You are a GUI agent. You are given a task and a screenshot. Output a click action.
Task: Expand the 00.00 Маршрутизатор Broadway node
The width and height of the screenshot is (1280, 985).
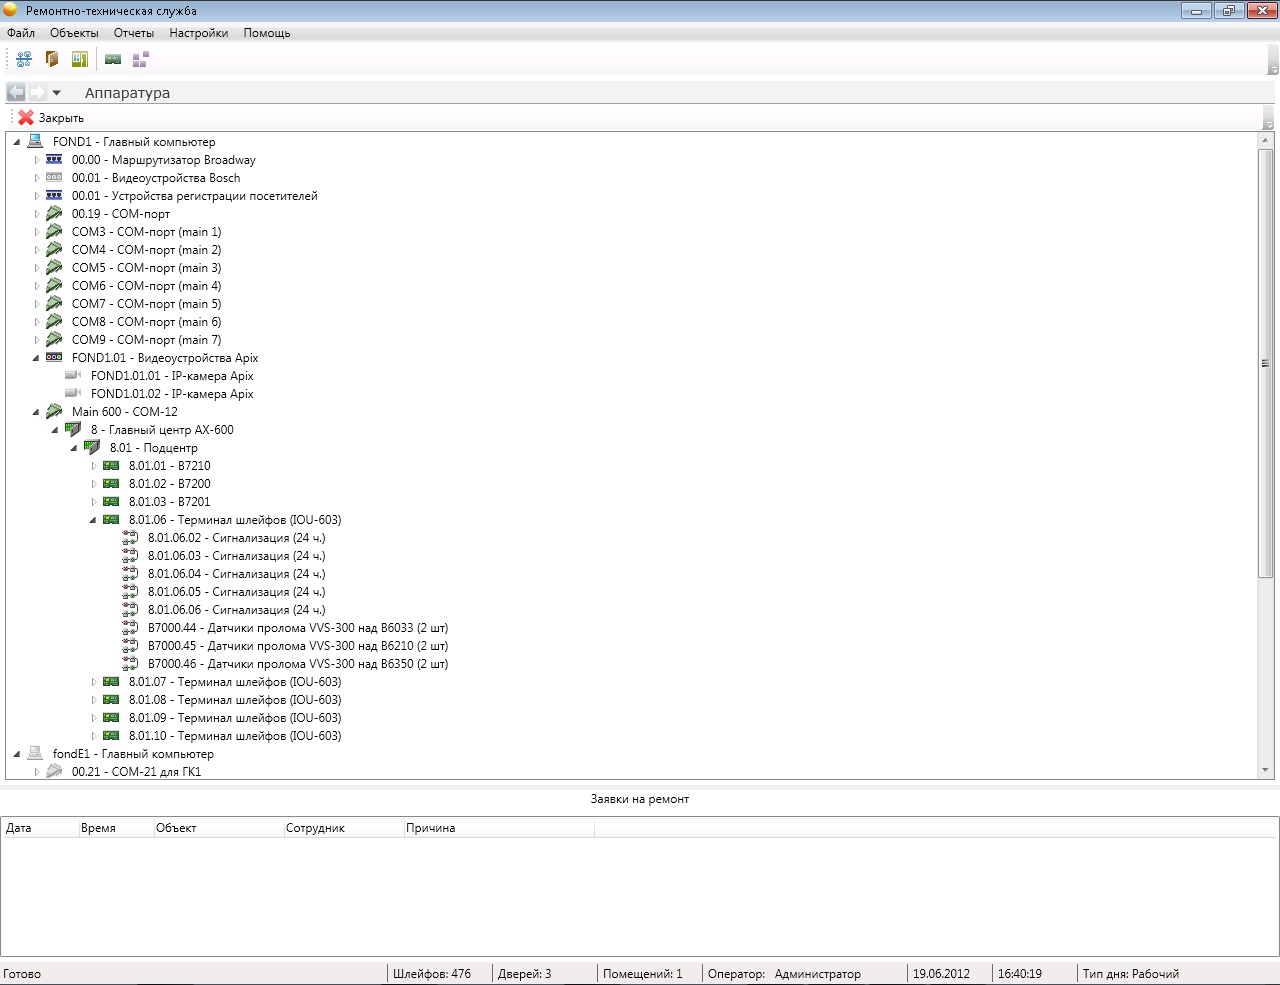(x=37, y=160)
